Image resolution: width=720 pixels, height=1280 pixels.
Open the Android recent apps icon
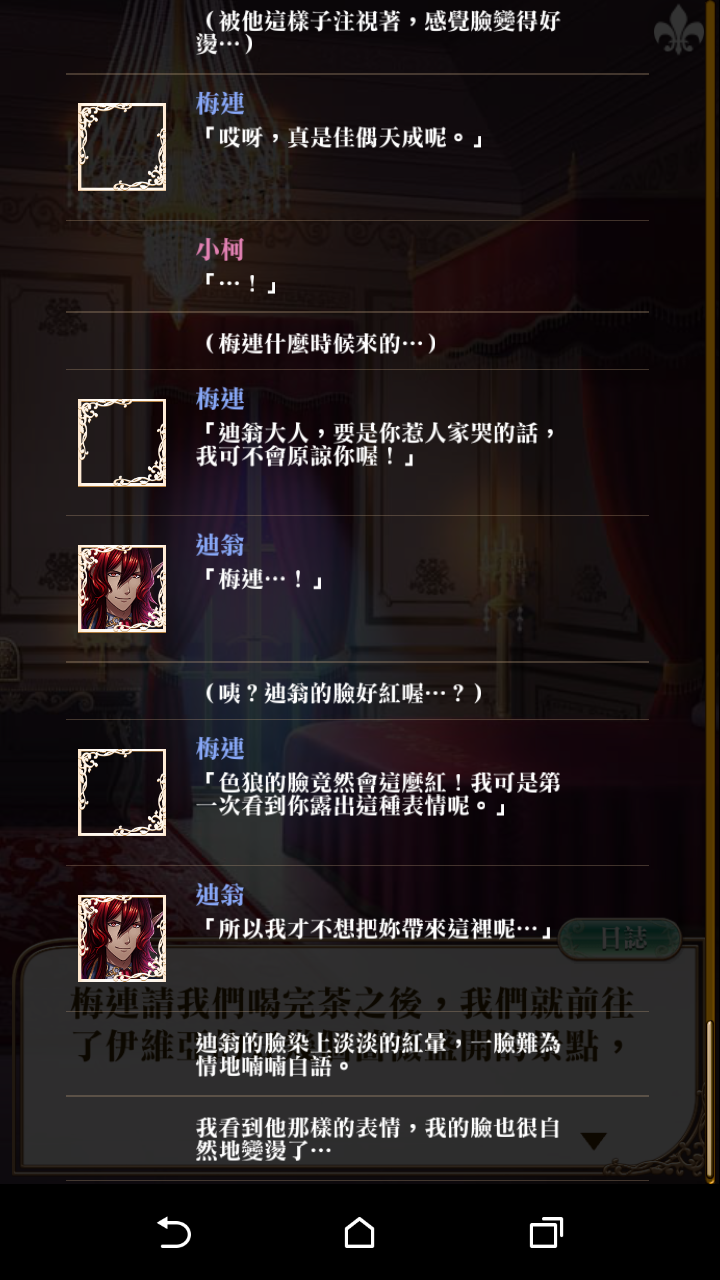(x=545, y=1233)
